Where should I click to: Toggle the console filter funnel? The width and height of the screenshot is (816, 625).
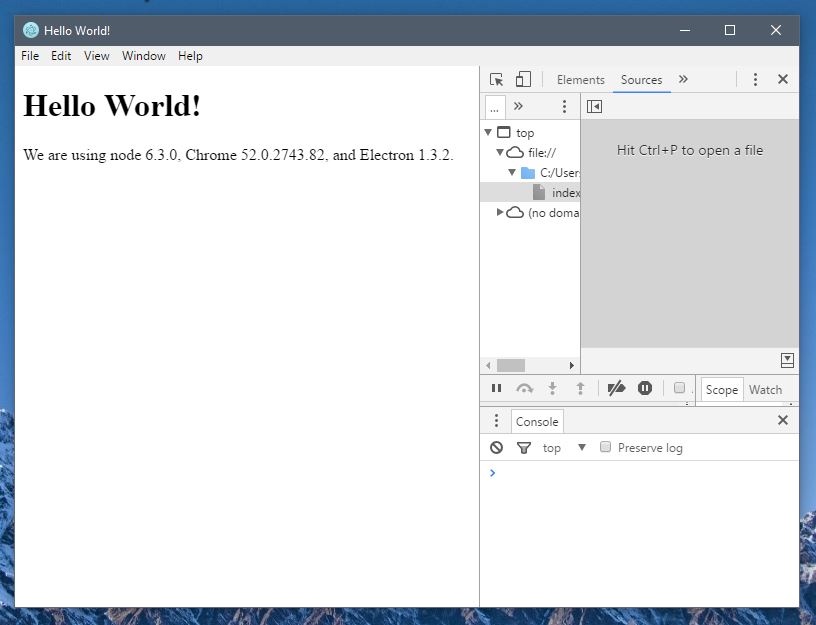pos(524,448)
